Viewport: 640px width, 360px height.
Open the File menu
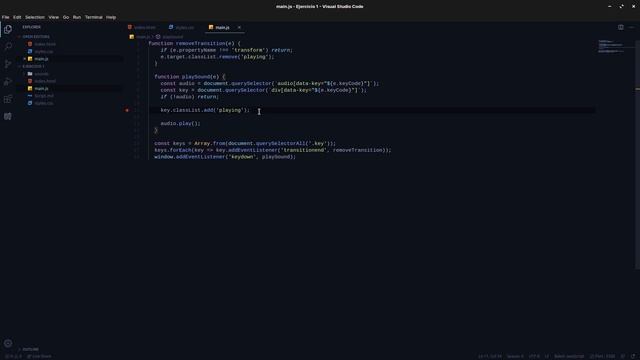[x=5, y=17]
